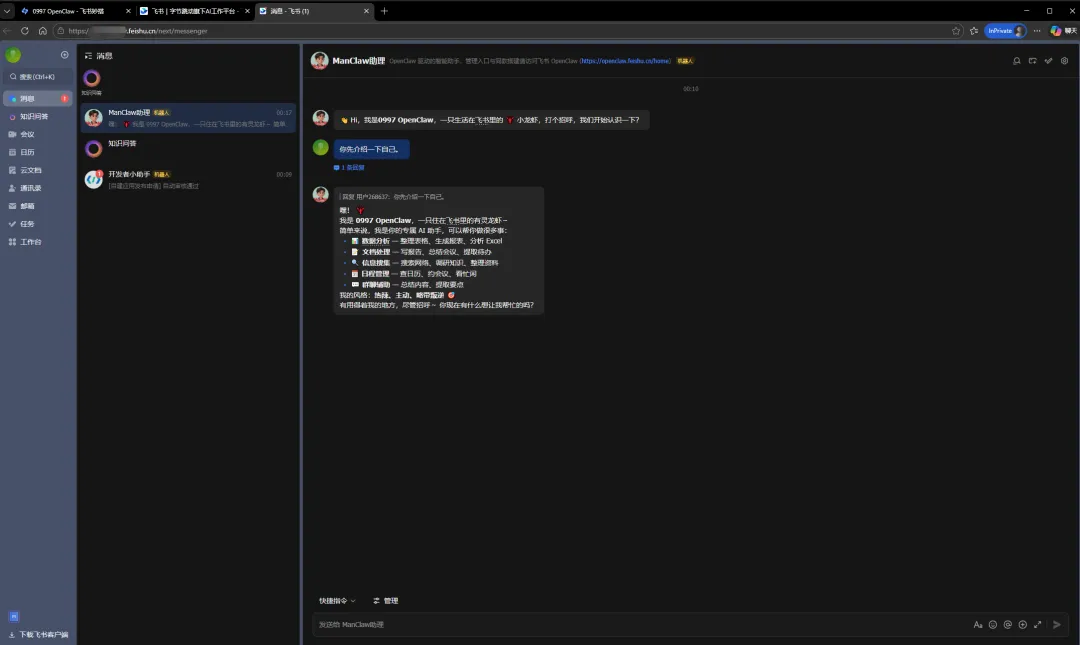Open 邮箱 mail section in sidebar

(x=38, y=206)
